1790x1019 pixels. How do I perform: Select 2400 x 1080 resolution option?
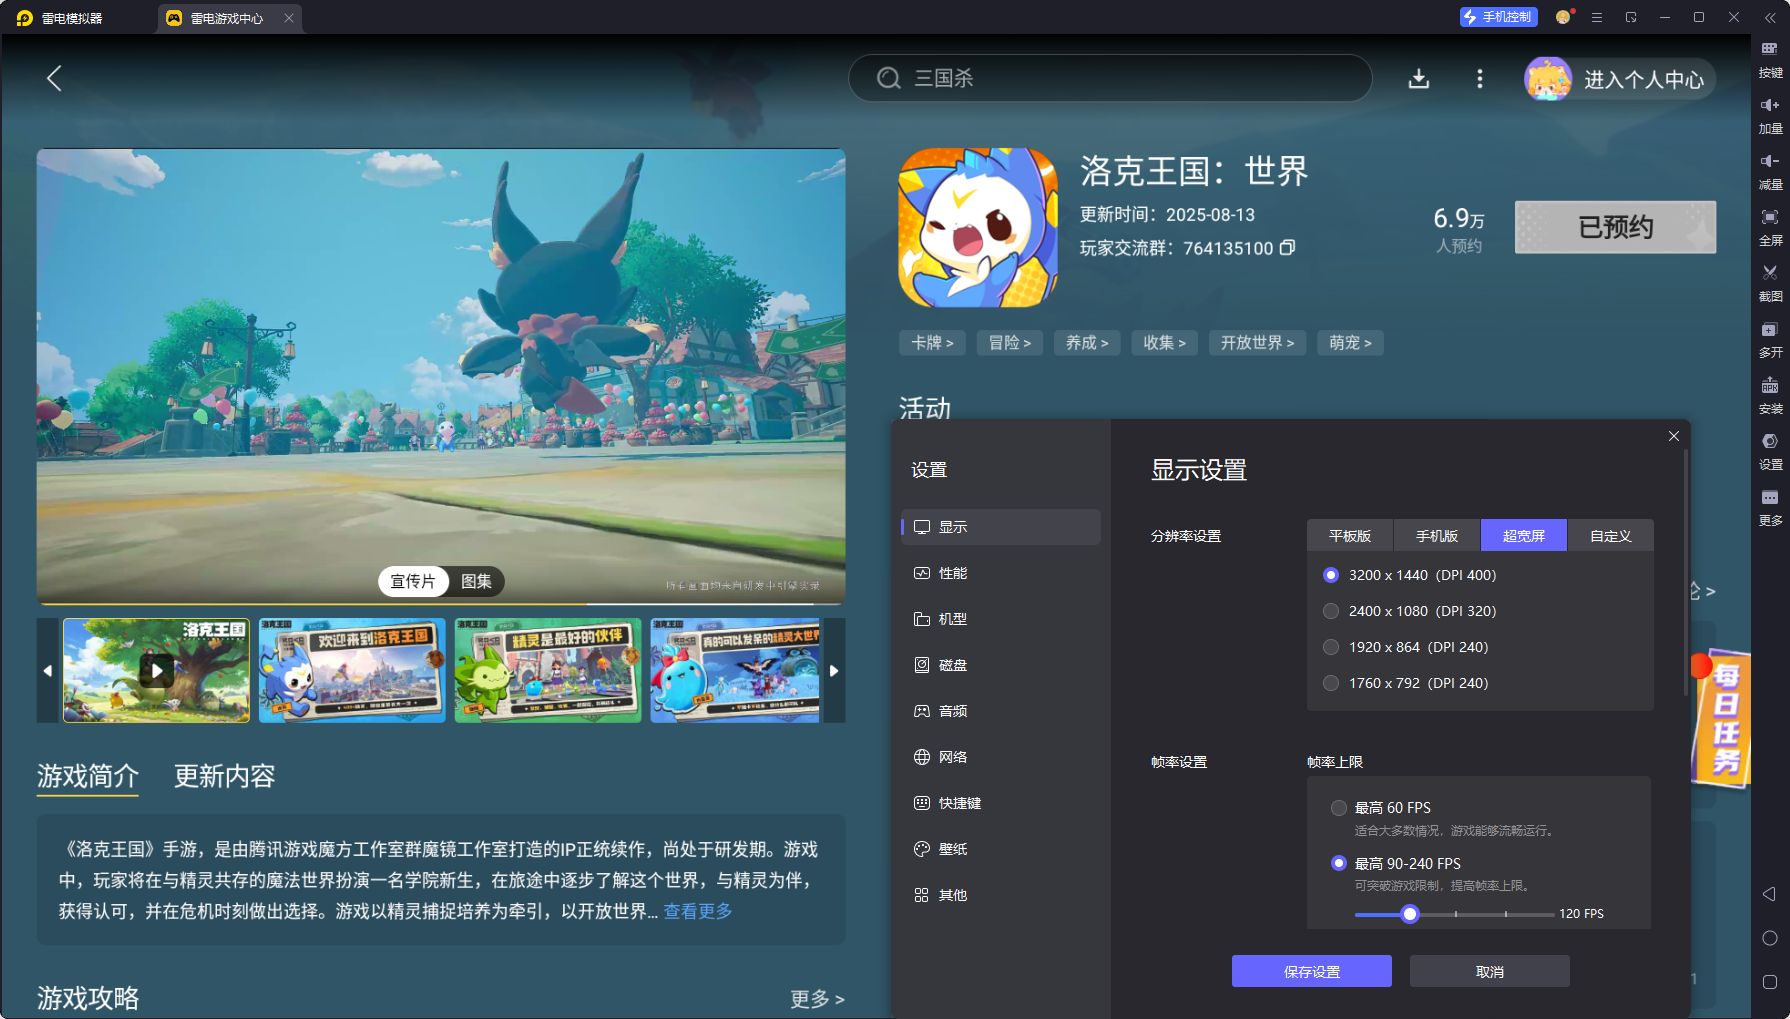pos(1331,611)
